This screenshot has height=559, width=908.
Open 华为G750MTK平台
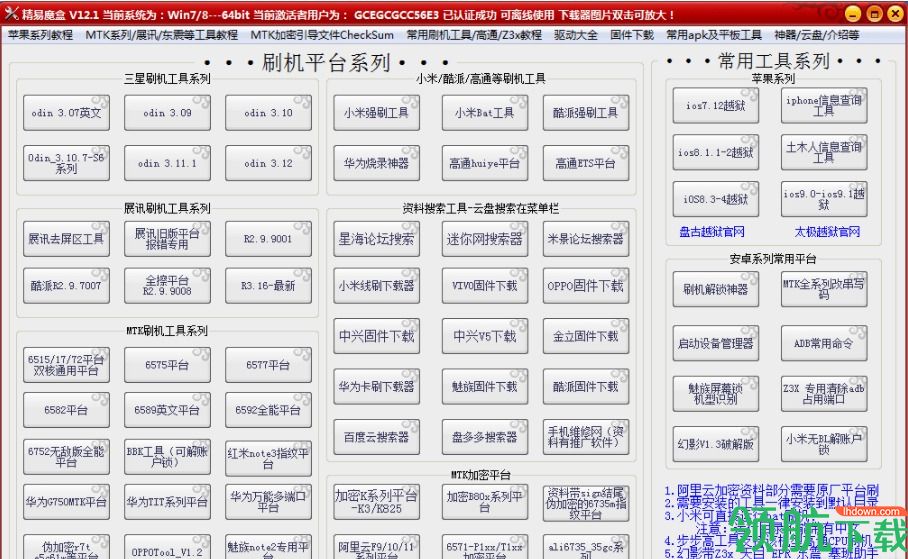point(66,502)
